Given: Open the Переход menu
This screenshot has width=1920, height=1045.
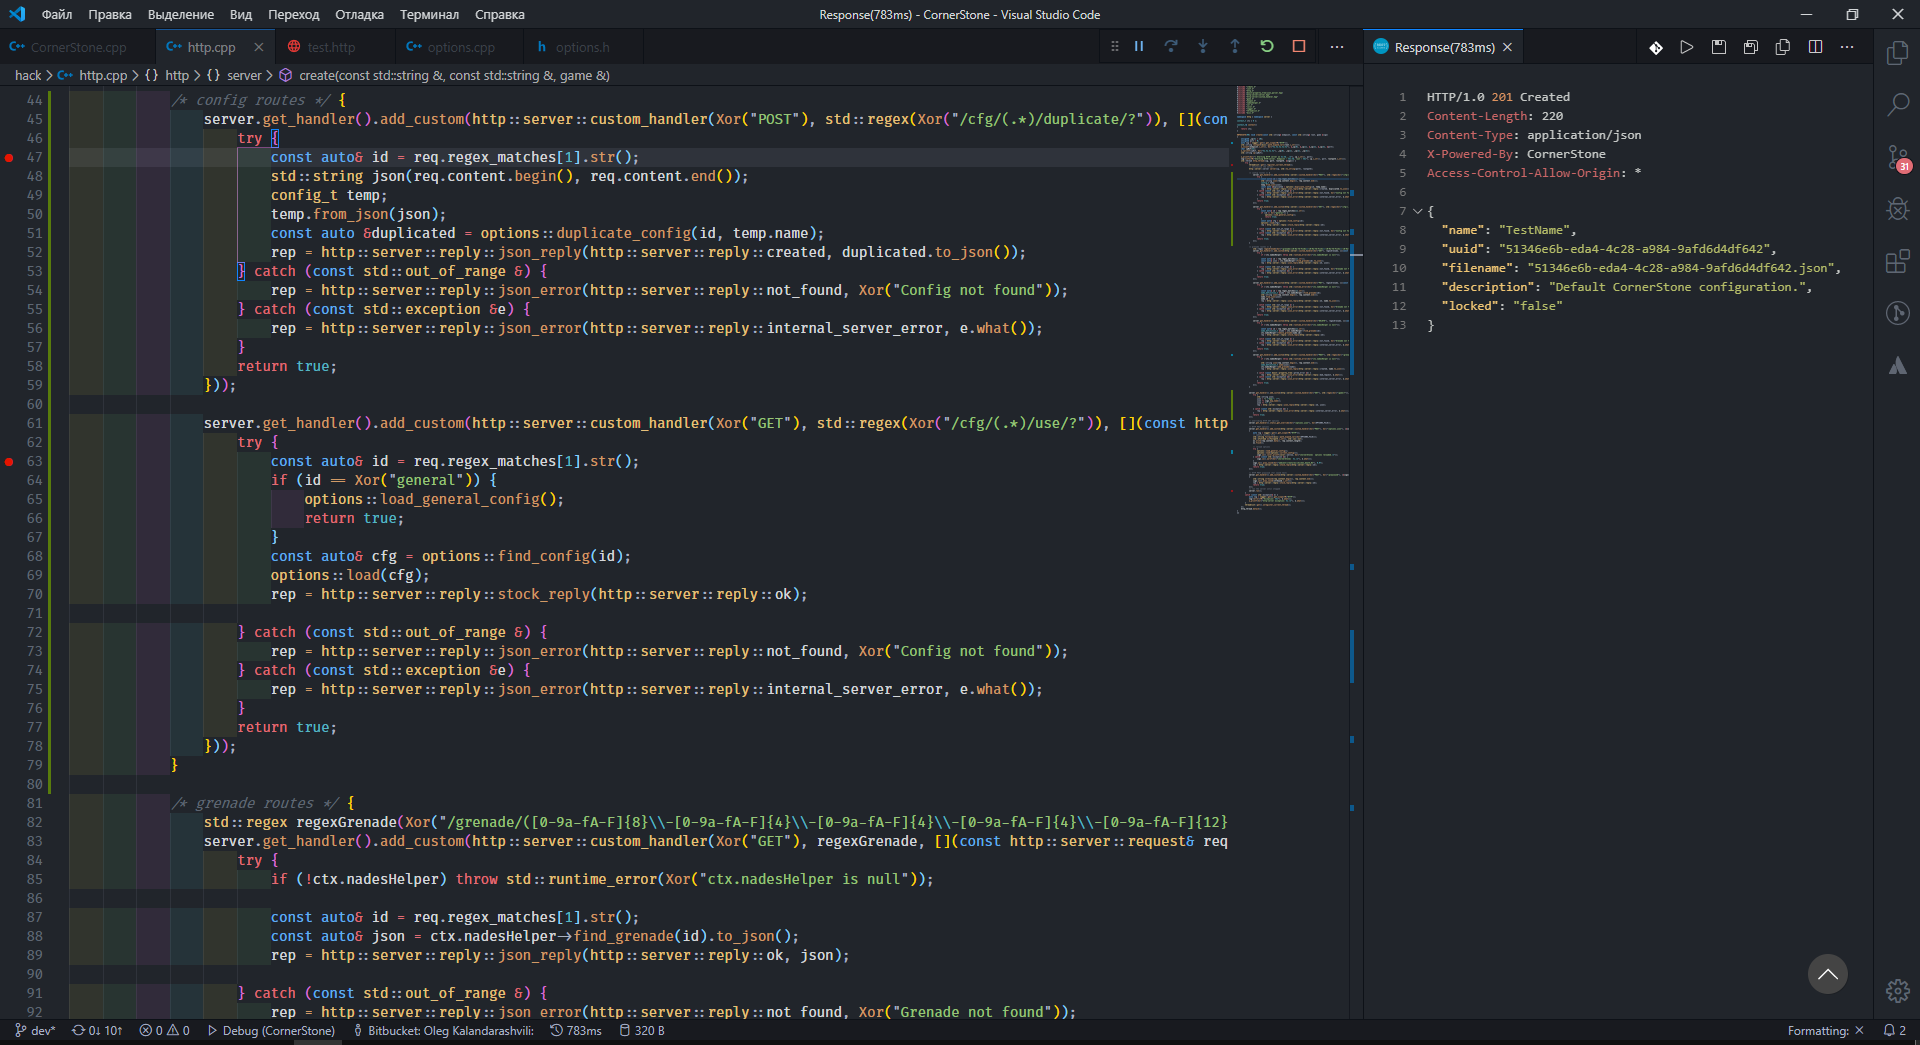Looking at the screenshot, I should point(294,14).
